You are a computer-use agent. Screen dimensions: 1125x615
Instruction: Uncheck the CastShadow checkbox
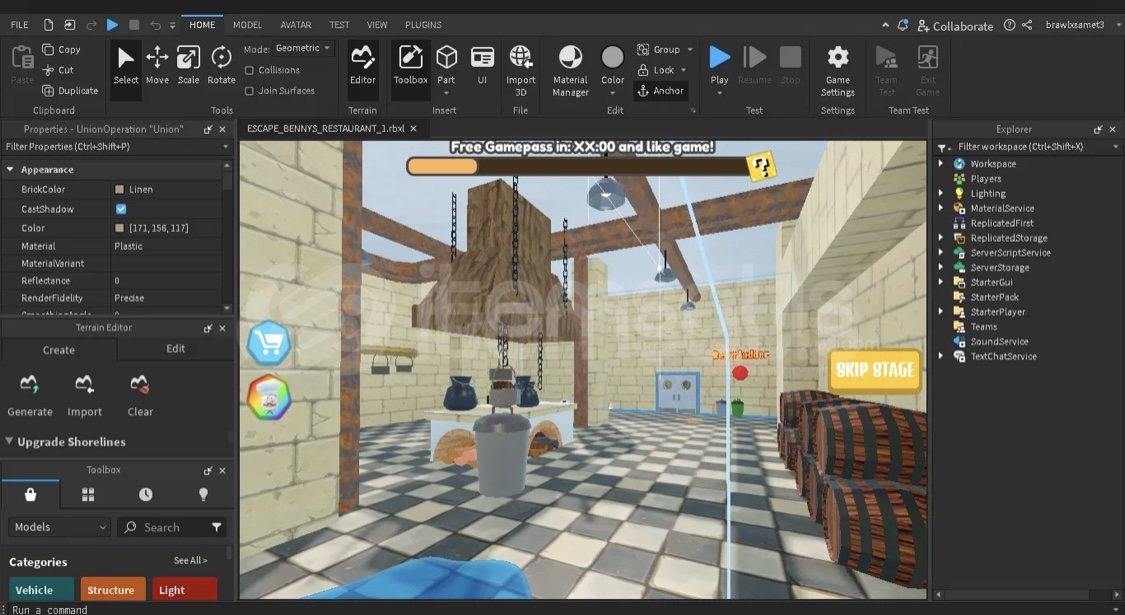(121, 209)
